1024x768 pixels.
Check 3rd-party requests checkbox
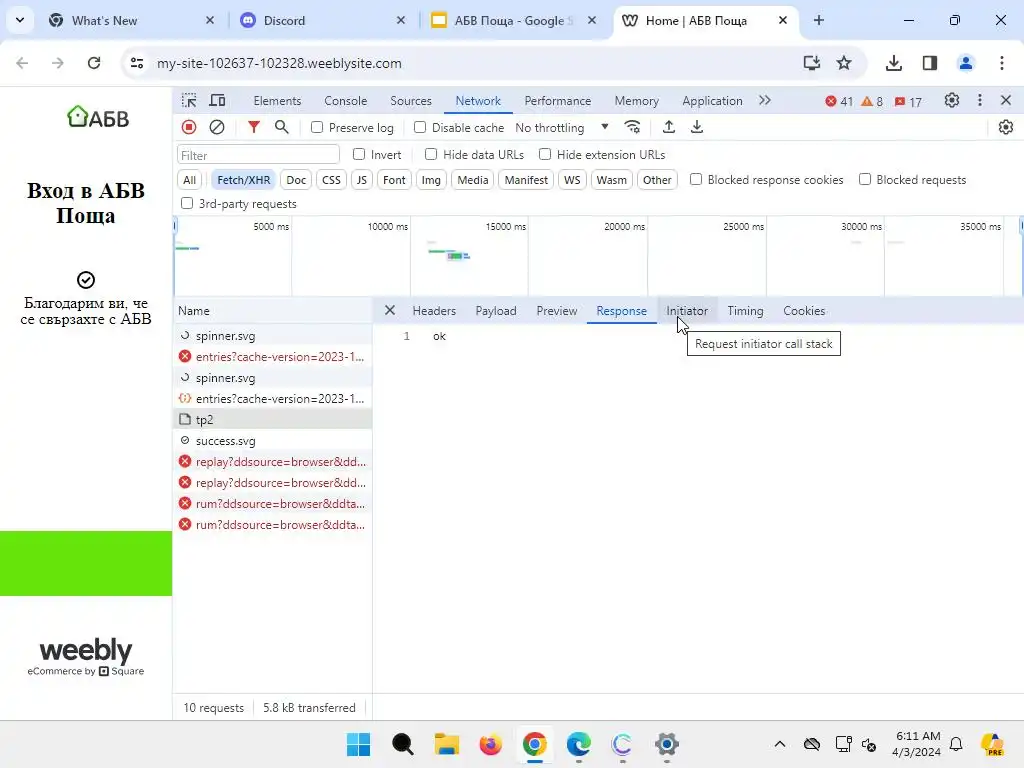click(x=187, y=203)
